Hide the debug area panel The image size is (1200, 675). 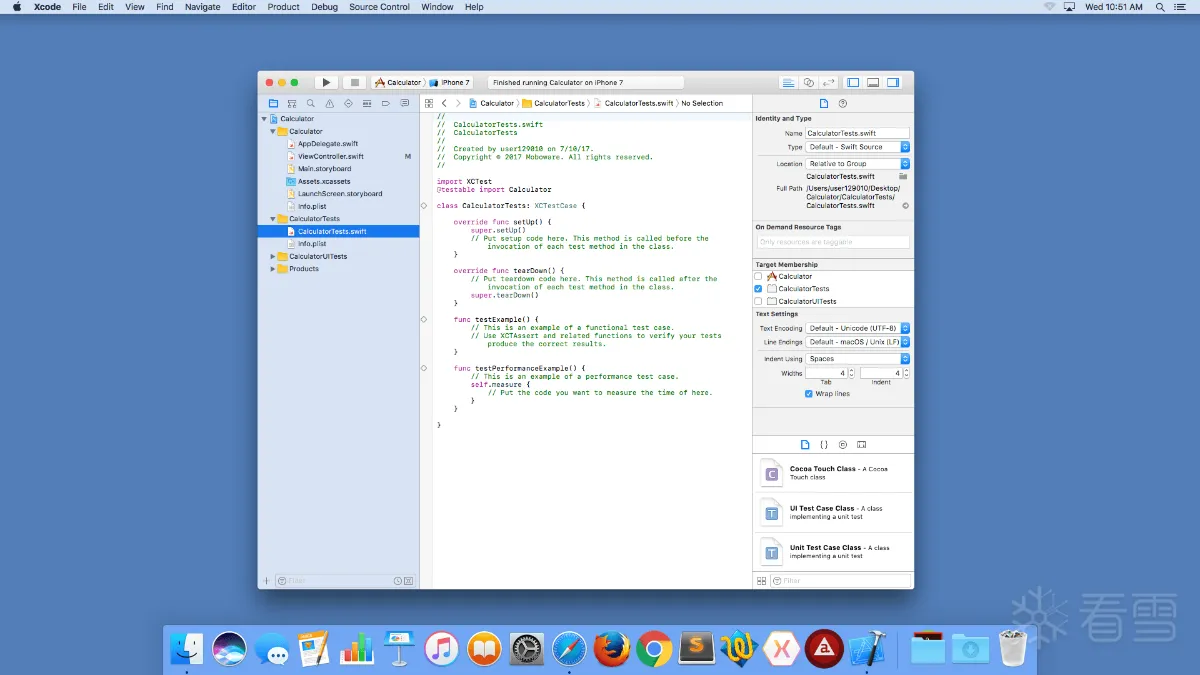(x=873, y=83)
